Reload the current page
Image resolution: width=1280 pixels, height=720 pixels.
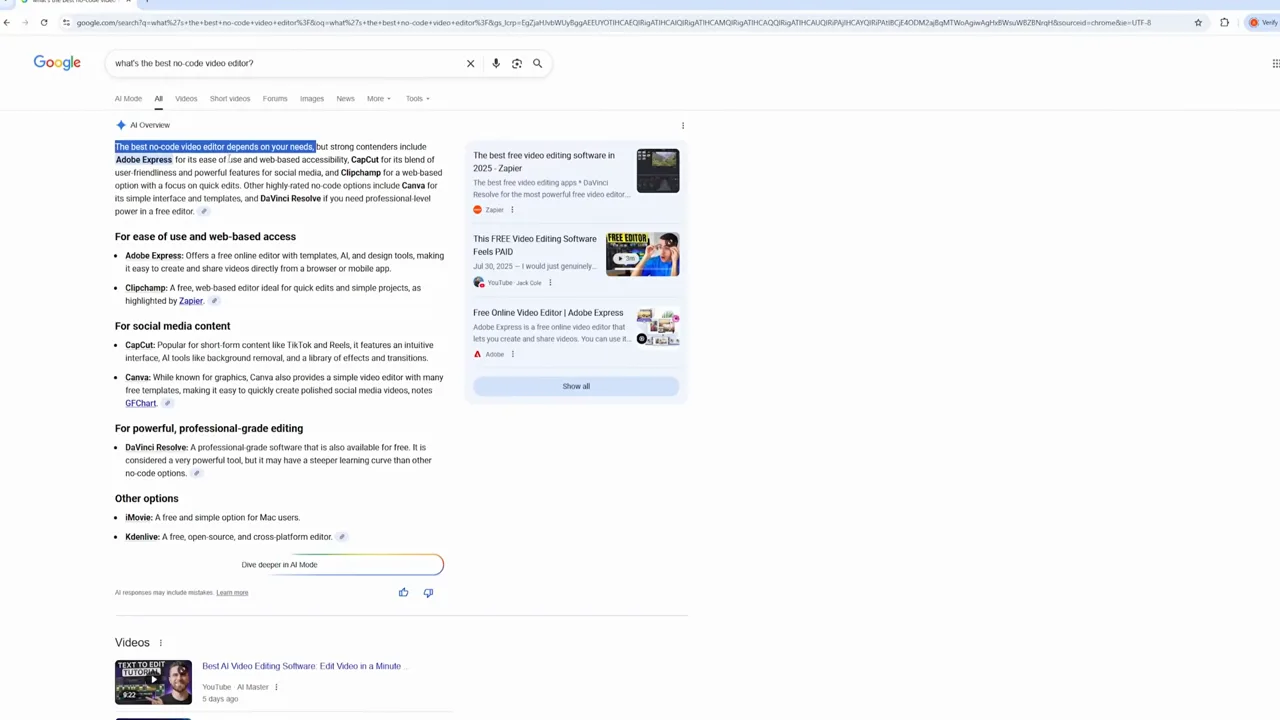(x=44, y=22)
